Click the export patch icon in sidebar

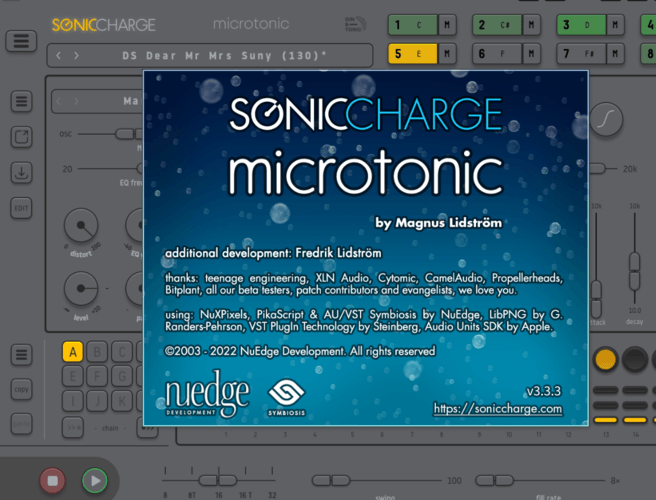[21, 137]
